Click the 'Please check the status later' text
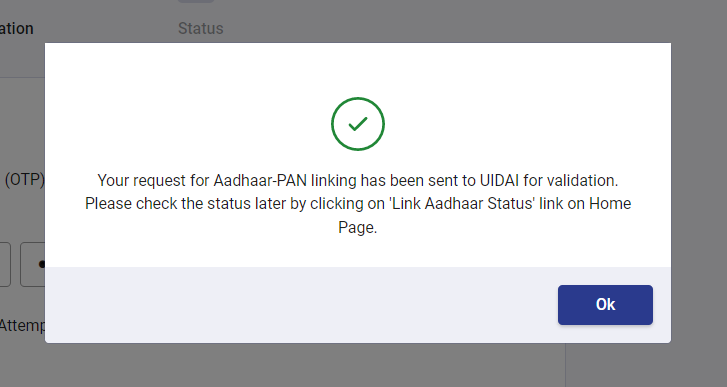 click(x=185, y=203)
